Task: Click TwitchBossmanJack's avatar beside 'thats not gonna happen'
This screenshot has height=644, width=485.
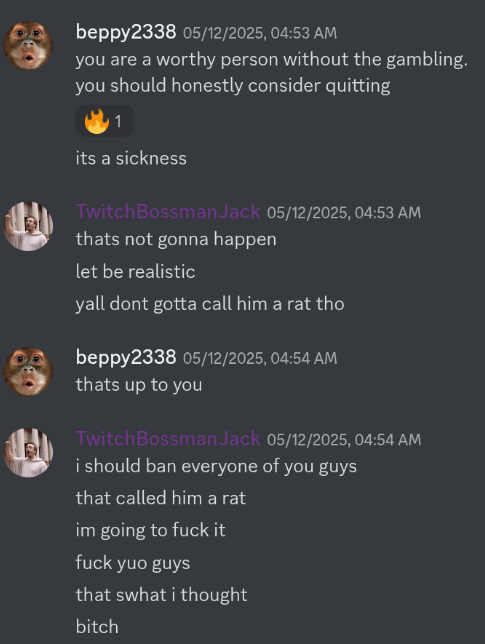Action: pos(28,226)
